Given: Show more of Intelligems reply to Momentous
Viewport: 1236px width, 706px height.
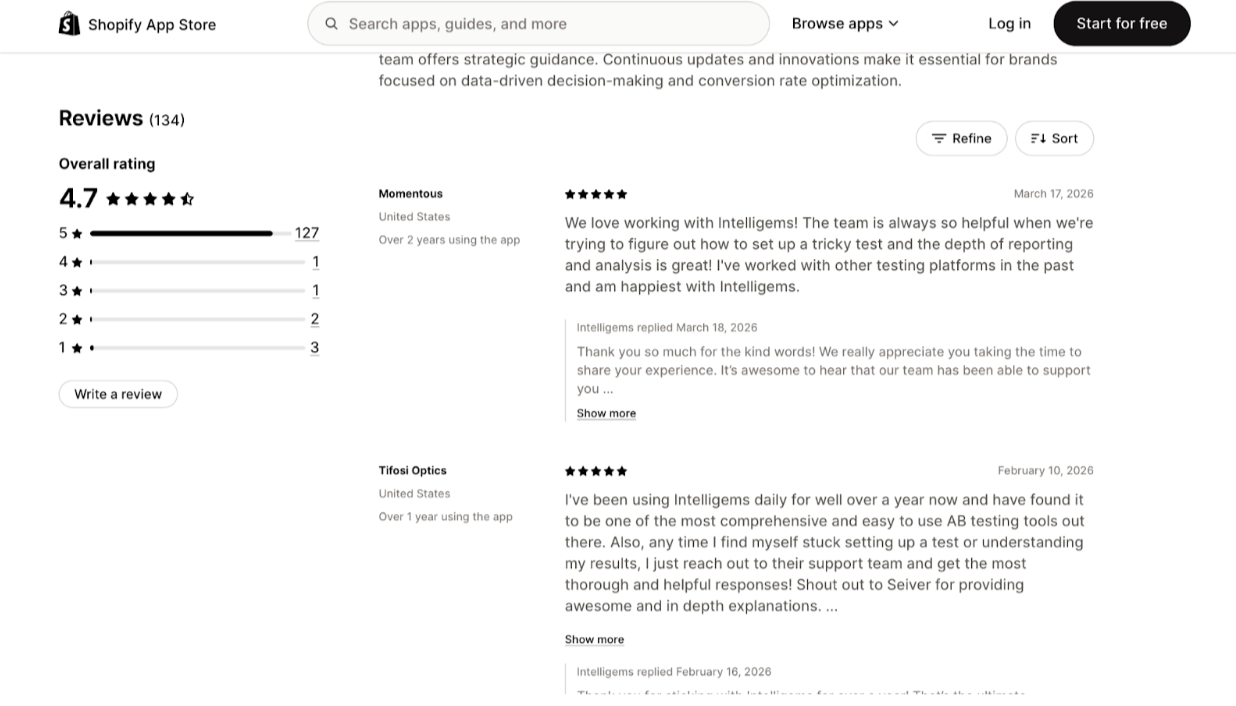Looking at the screenshot, I should (606, 413).
